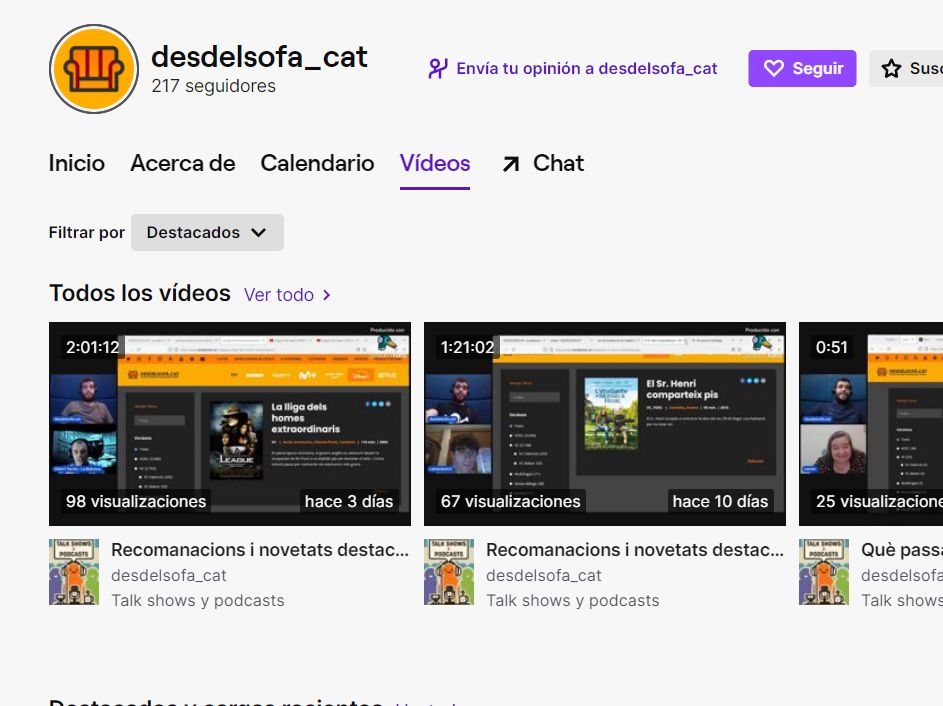Open the 2:01:12 video thumbnail

[230, 424]
